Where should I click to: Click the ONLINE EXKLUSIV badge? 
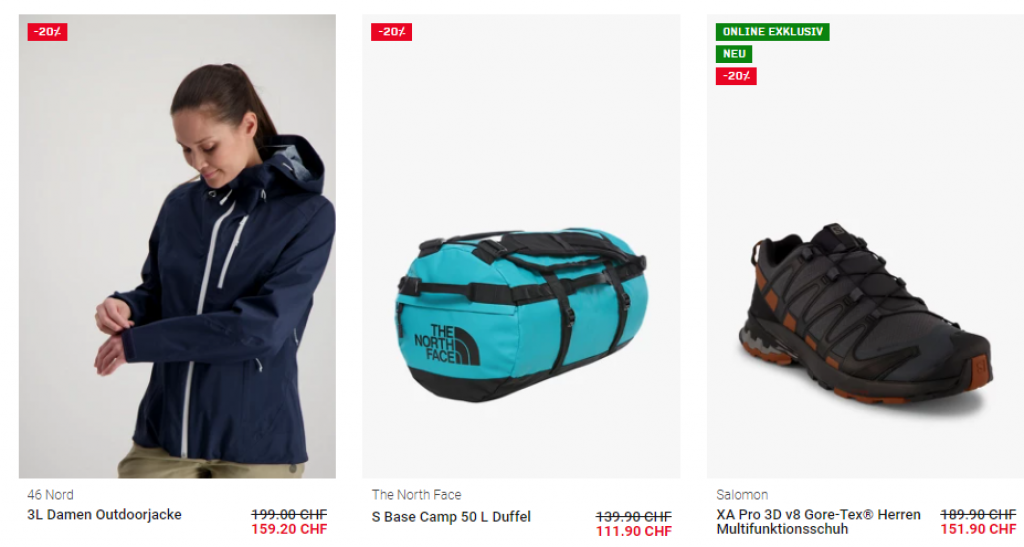(x=773, y=32)
